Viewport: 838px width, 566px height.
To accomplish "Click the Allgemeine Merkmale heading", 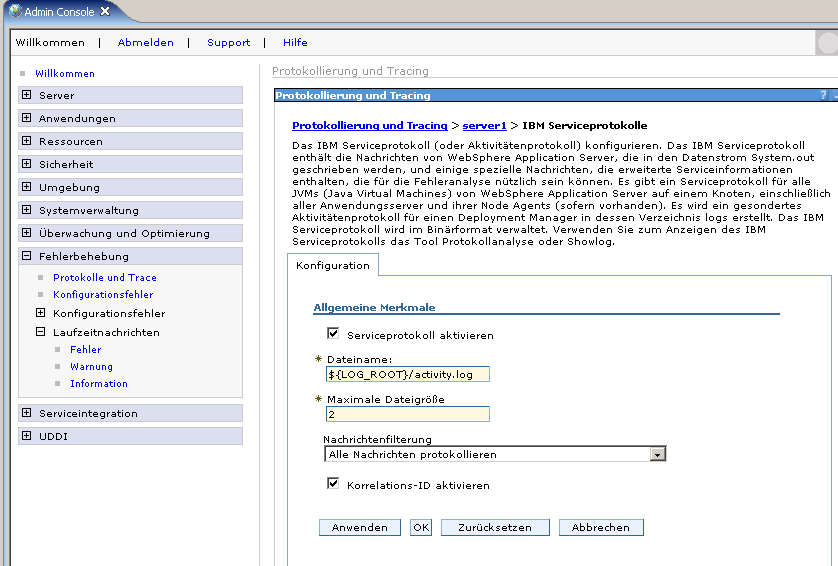I will click(x=374, y=307).
